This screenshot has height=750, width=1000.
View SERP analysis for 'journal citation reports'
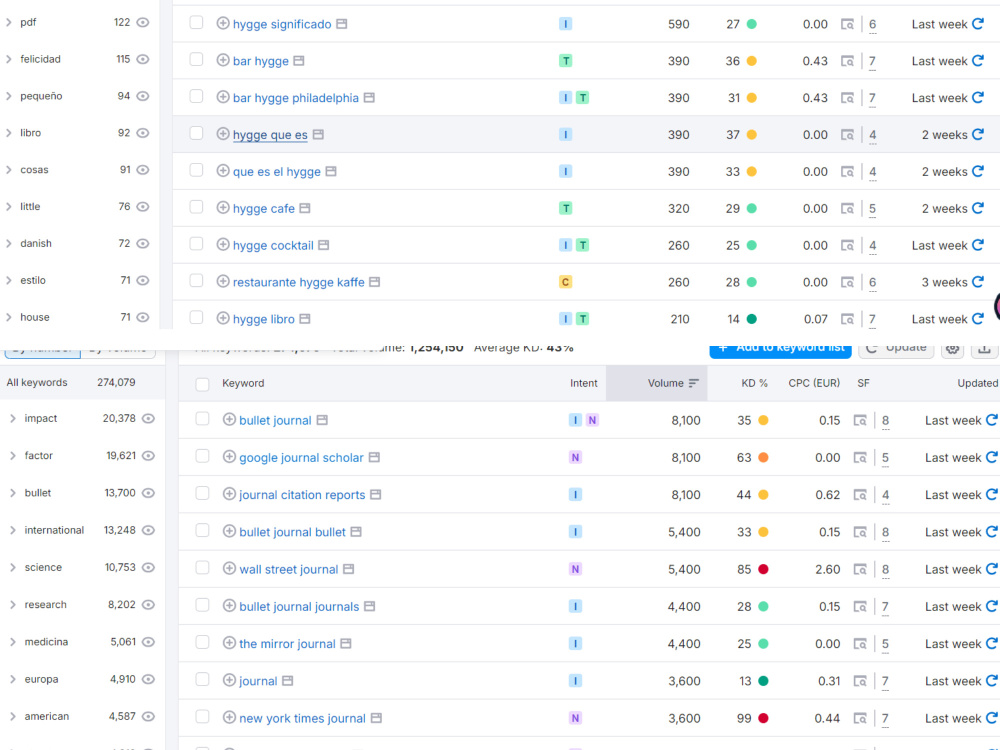pos(860,495)
